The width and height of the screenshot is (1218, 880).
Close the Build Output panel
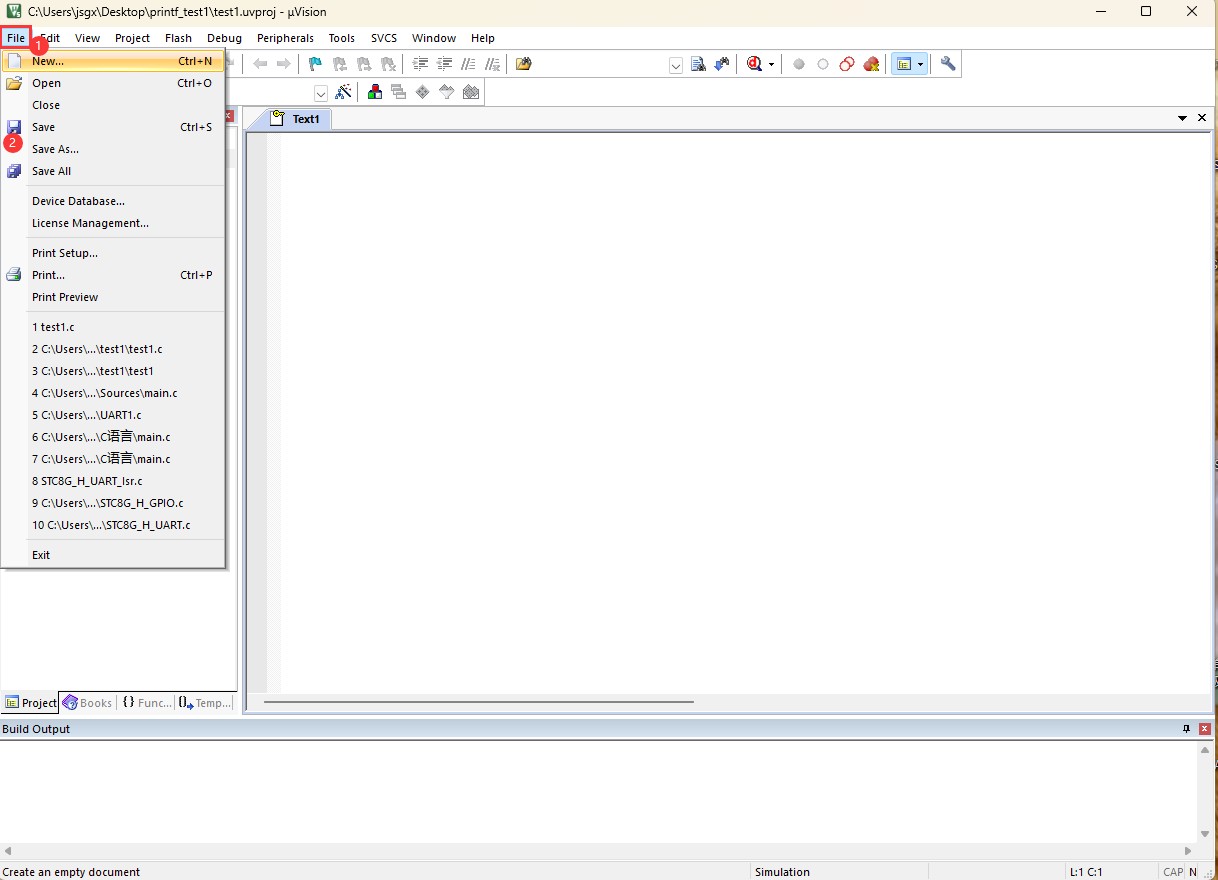(1205, 729)
